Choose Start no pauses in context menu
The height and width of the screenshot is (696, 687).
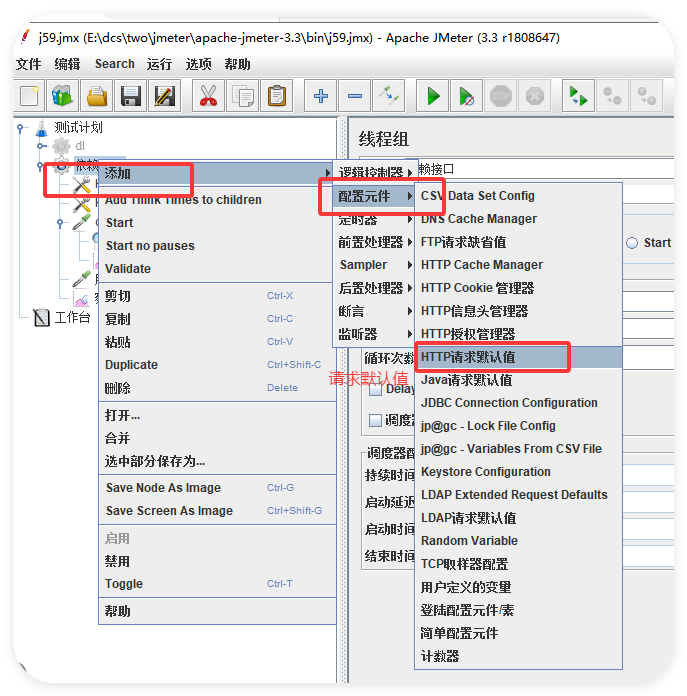pos(217,245)
